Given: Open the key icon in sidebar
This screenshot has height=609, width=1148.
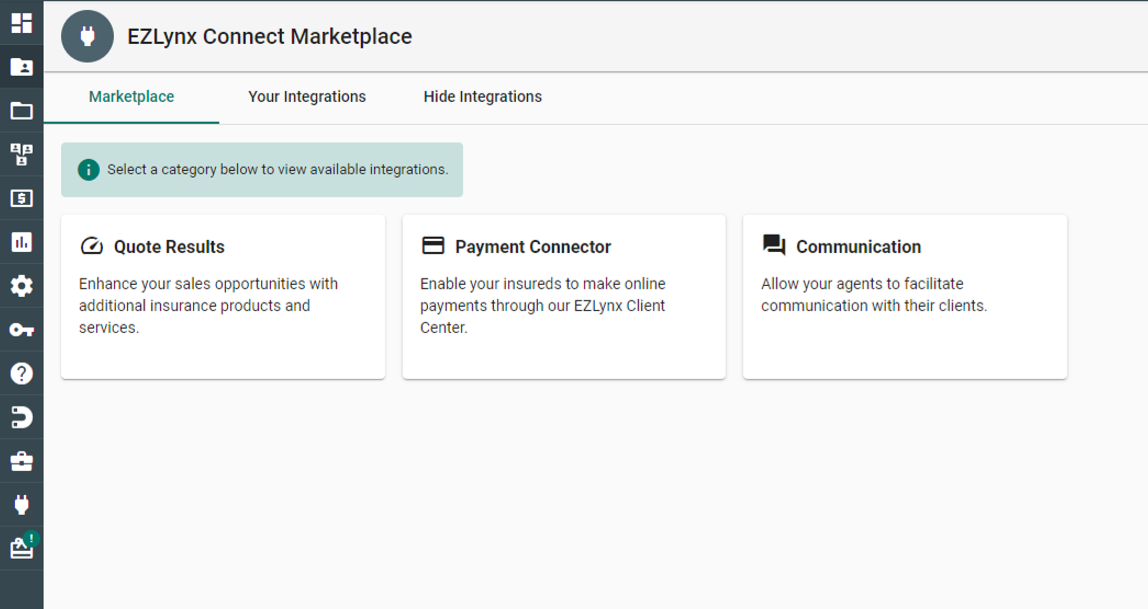Looking at the screenshot, I should click(x=21, y=330).
